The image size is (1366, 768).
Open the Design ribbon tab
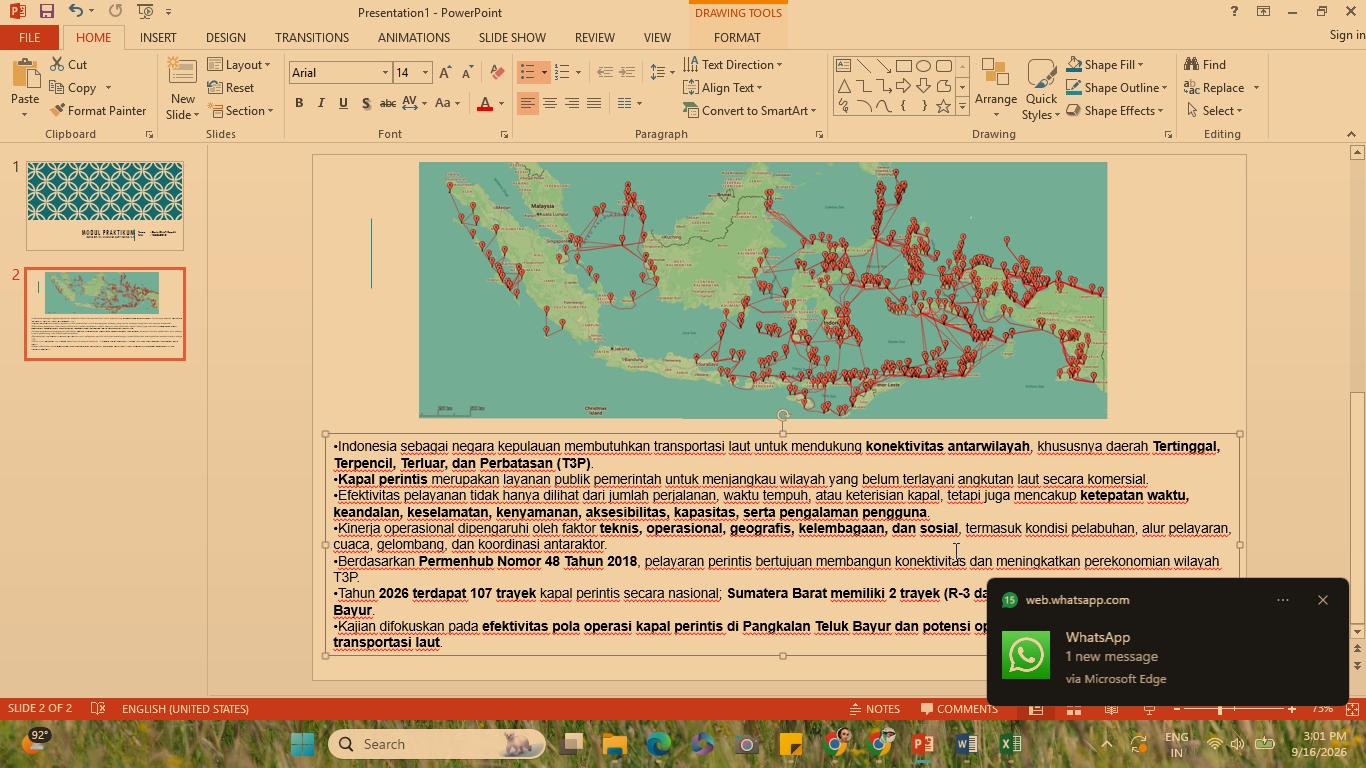[226, 37]
